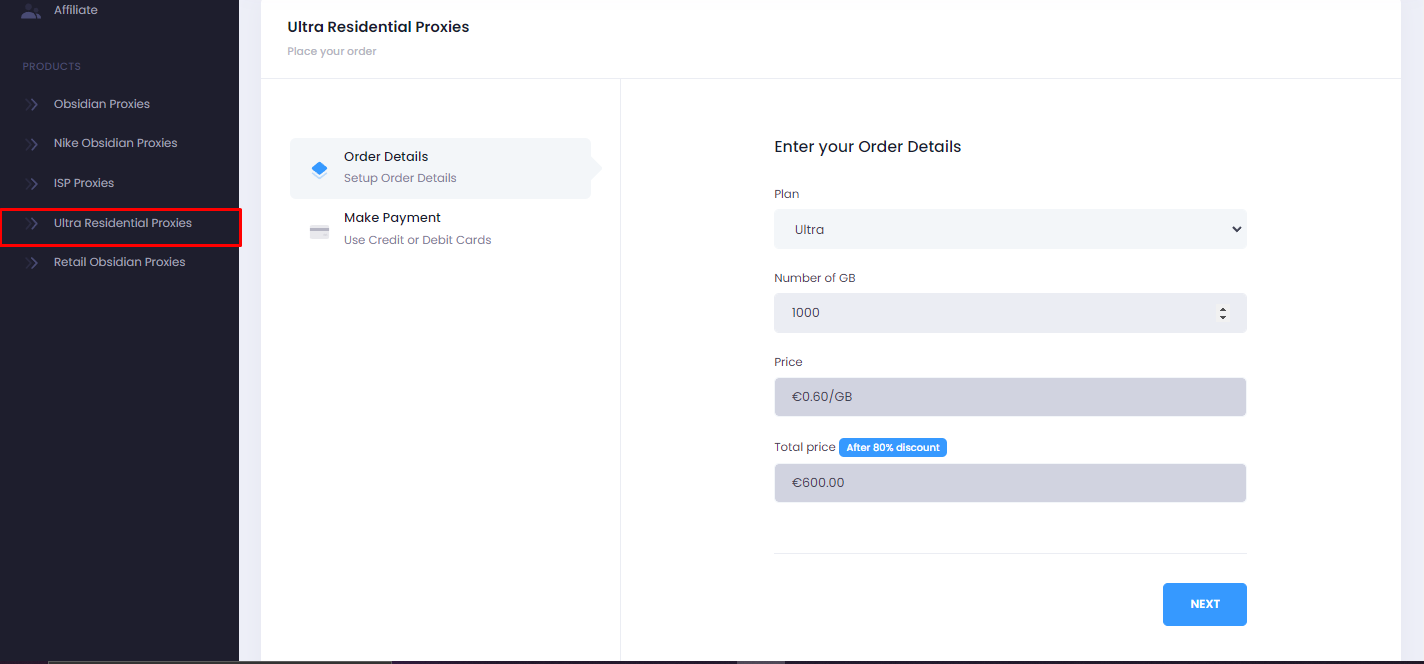This screenshot has height=664, width=1424.
Task: Select the Order Details step
Action: pos(440,168)
